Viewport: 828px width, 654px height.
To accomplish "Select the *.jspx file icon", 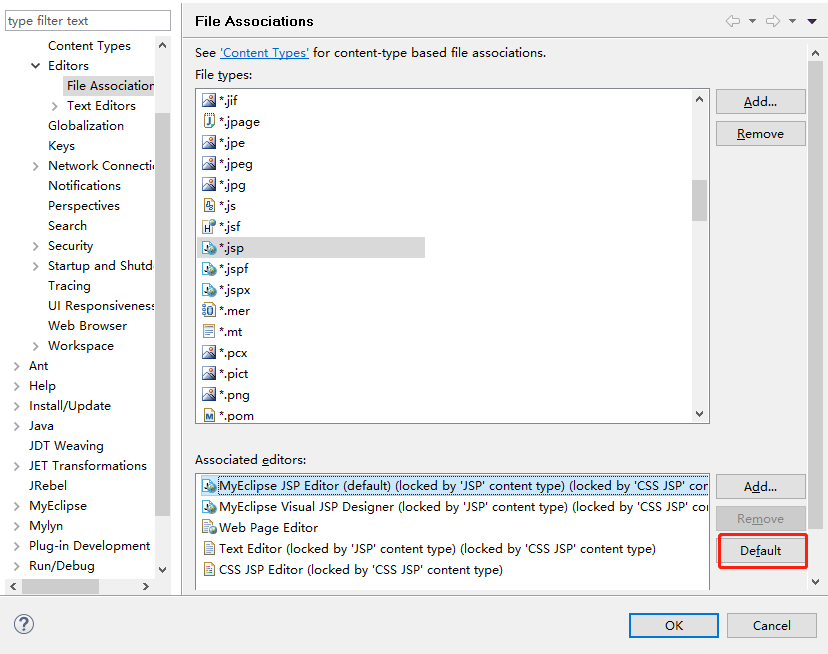I will (x=209, y=289).
